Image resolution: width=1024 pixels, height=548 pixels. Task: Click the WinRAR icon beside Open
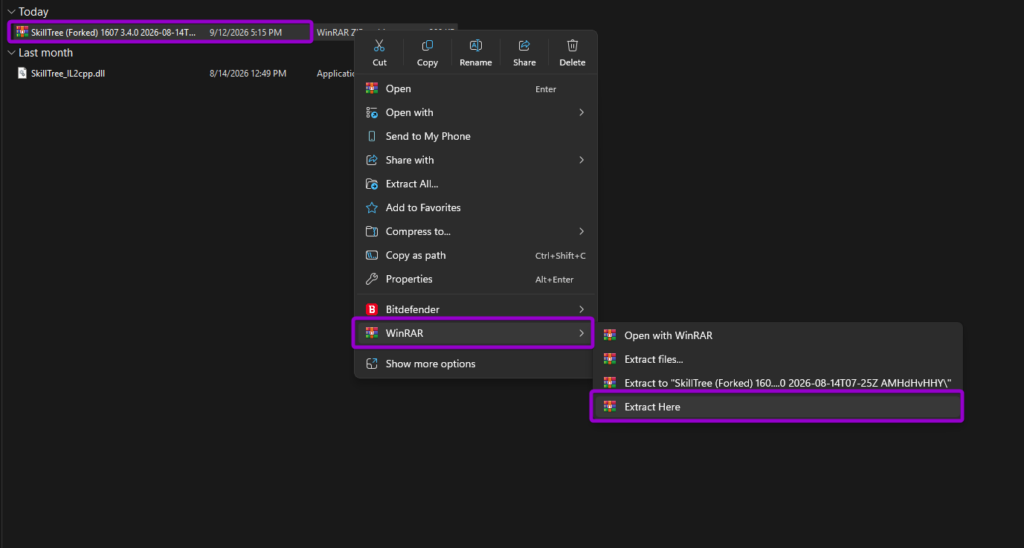[x=372, y=89]
